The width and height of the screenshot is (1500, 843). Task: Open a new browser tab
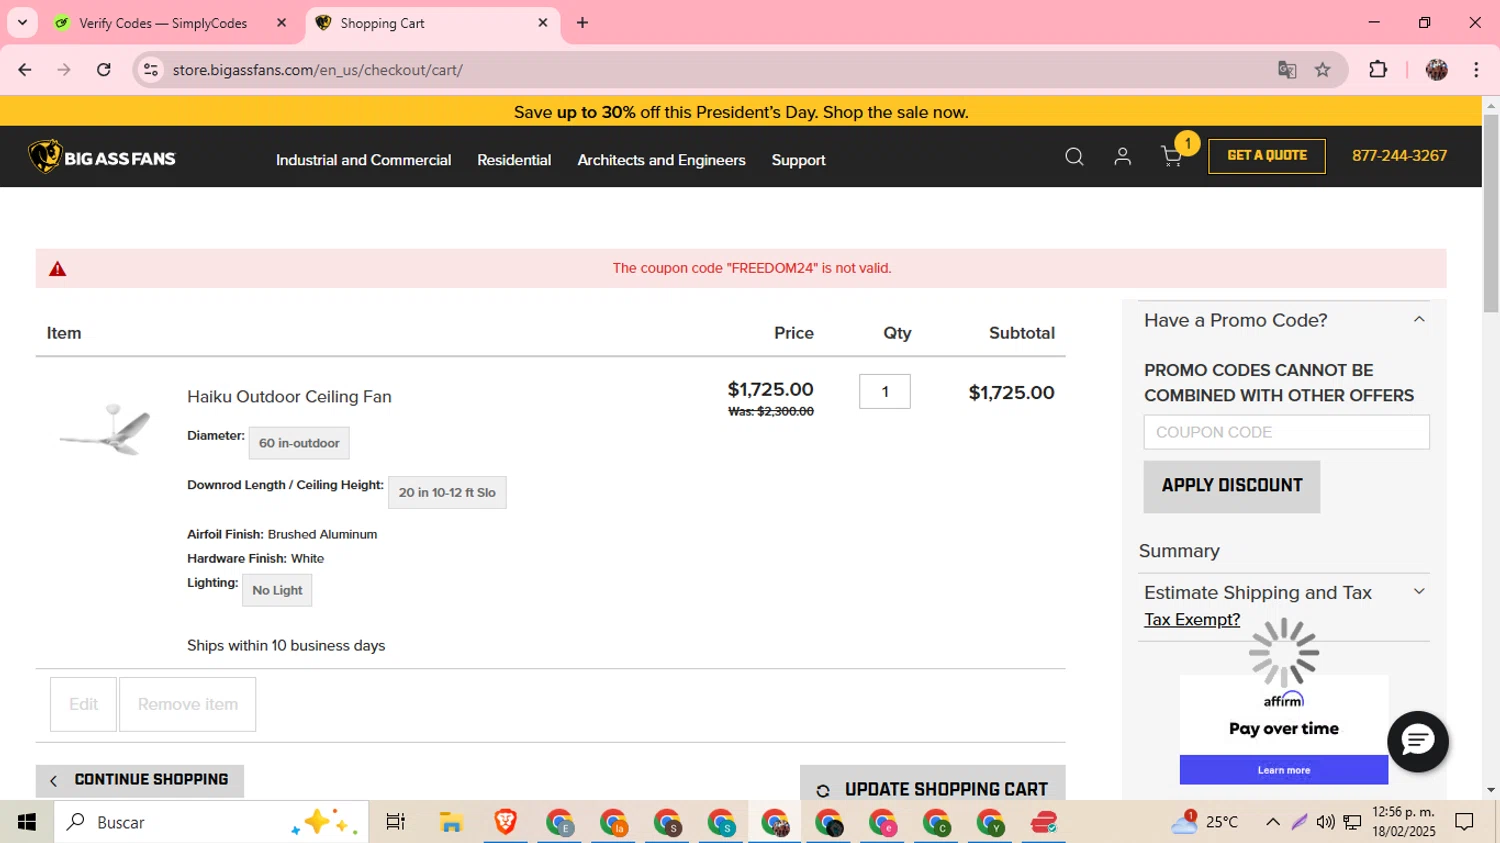pos(583,23)
